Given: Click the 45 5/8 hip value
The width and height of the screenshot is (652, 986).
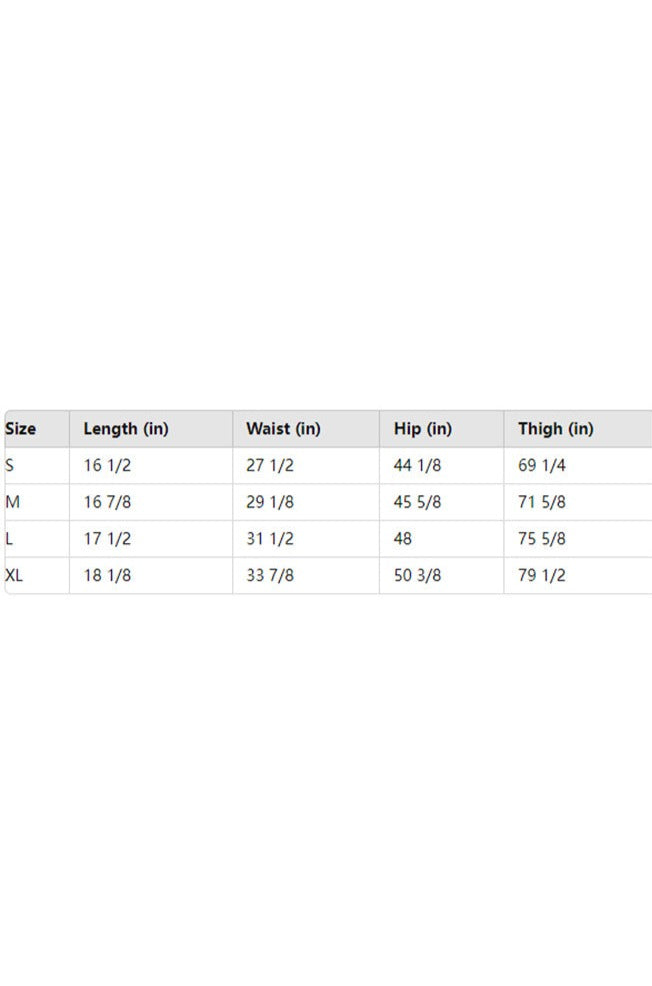Looking at the screenshot, I should (x=417, y=502).
